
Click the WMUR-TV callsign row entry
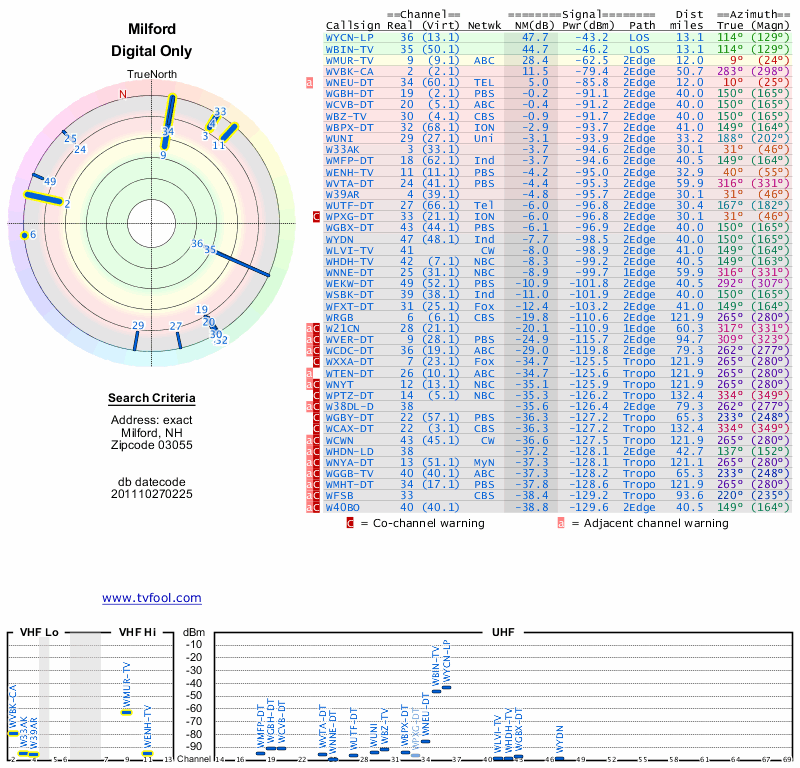(350, 60)
